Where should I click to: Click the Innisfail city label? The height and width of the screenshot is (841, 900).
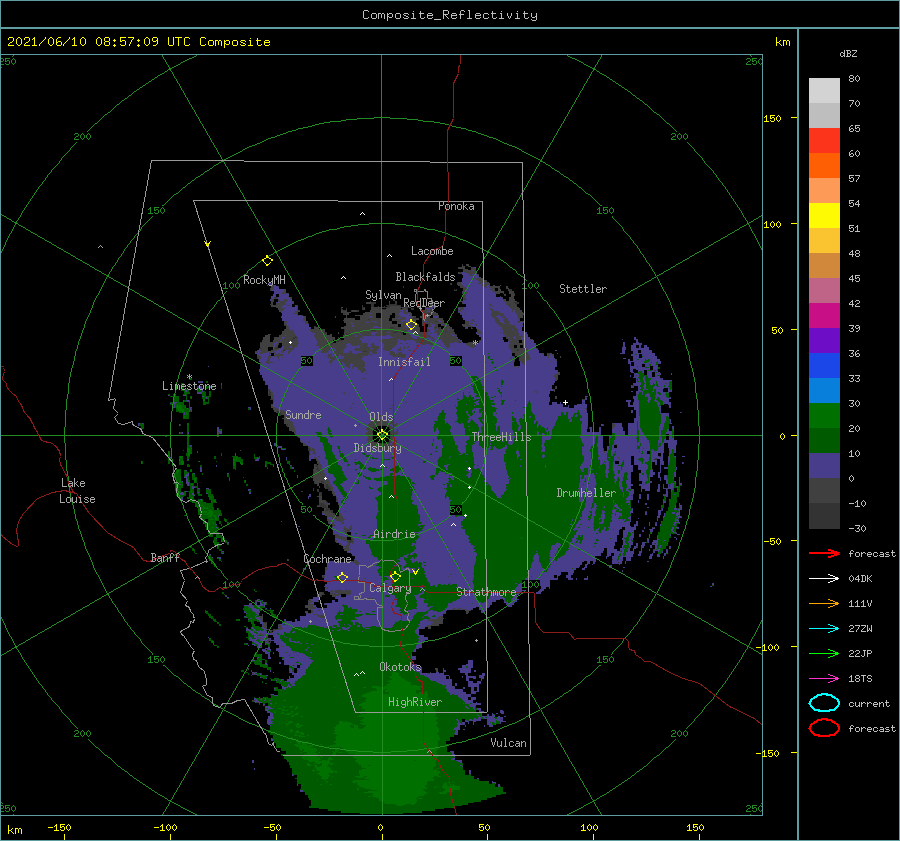pos(404,362)
